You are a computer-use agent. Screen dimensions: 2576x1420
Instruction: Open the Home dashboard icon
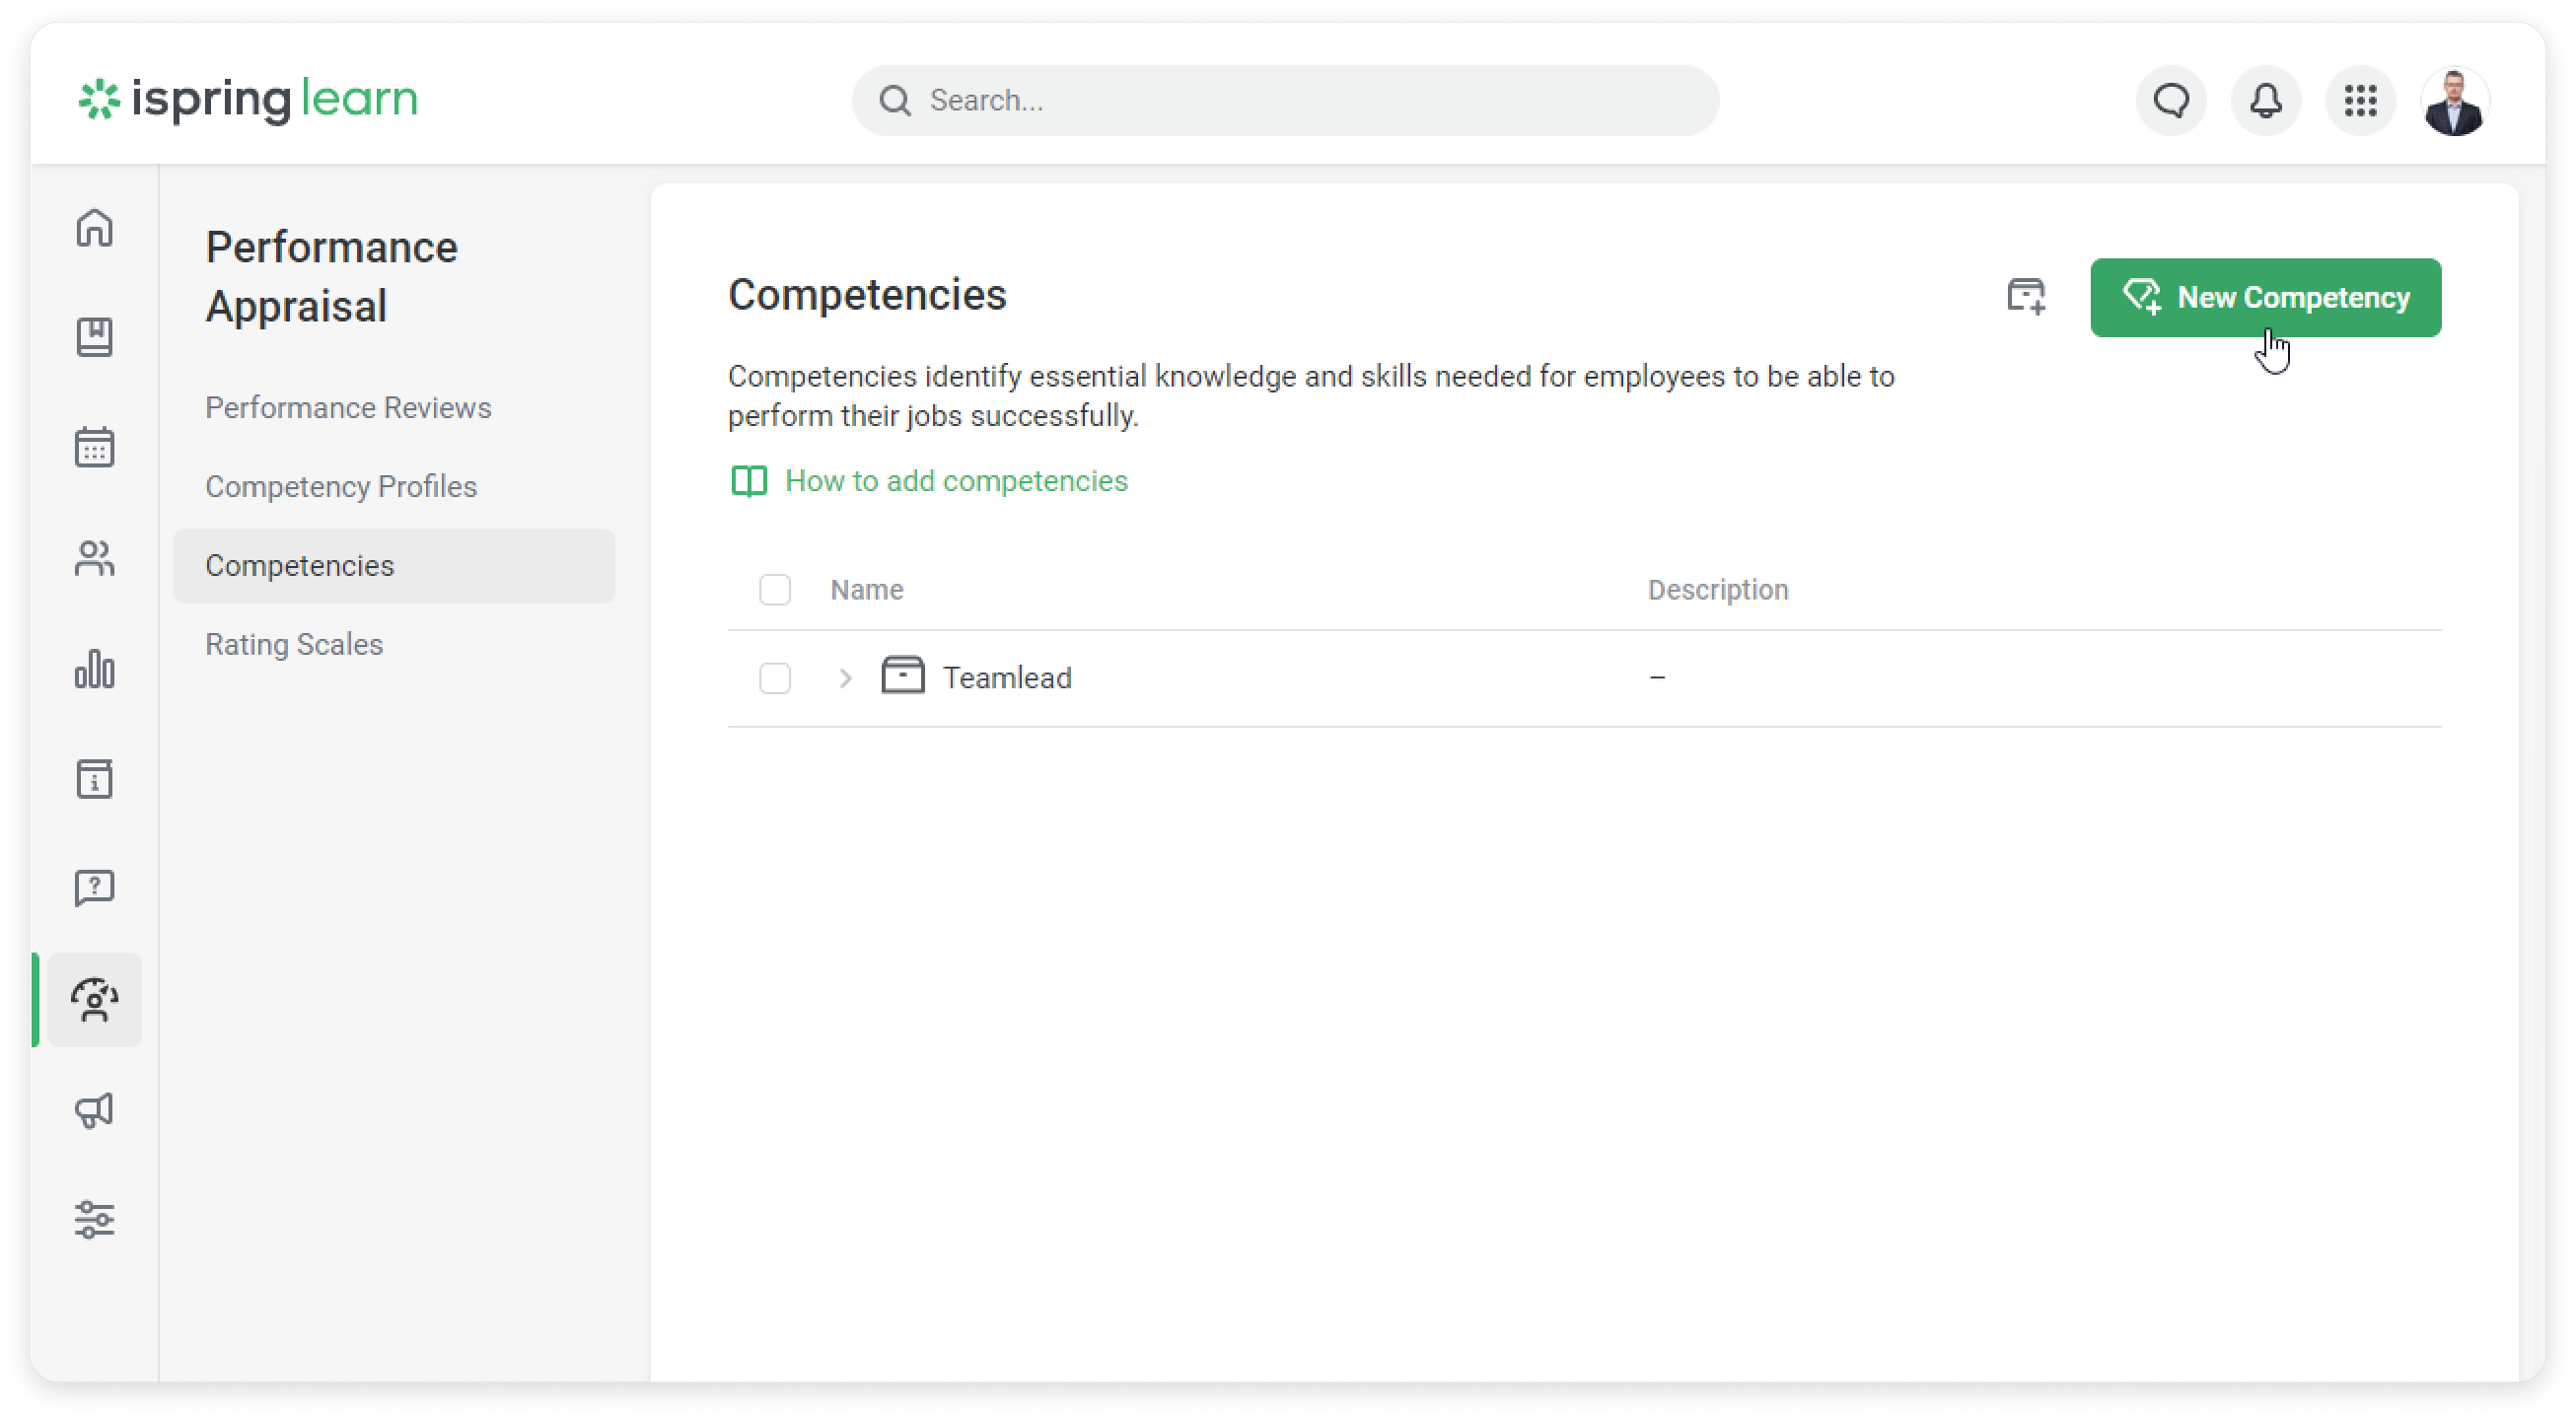point(95,228)
